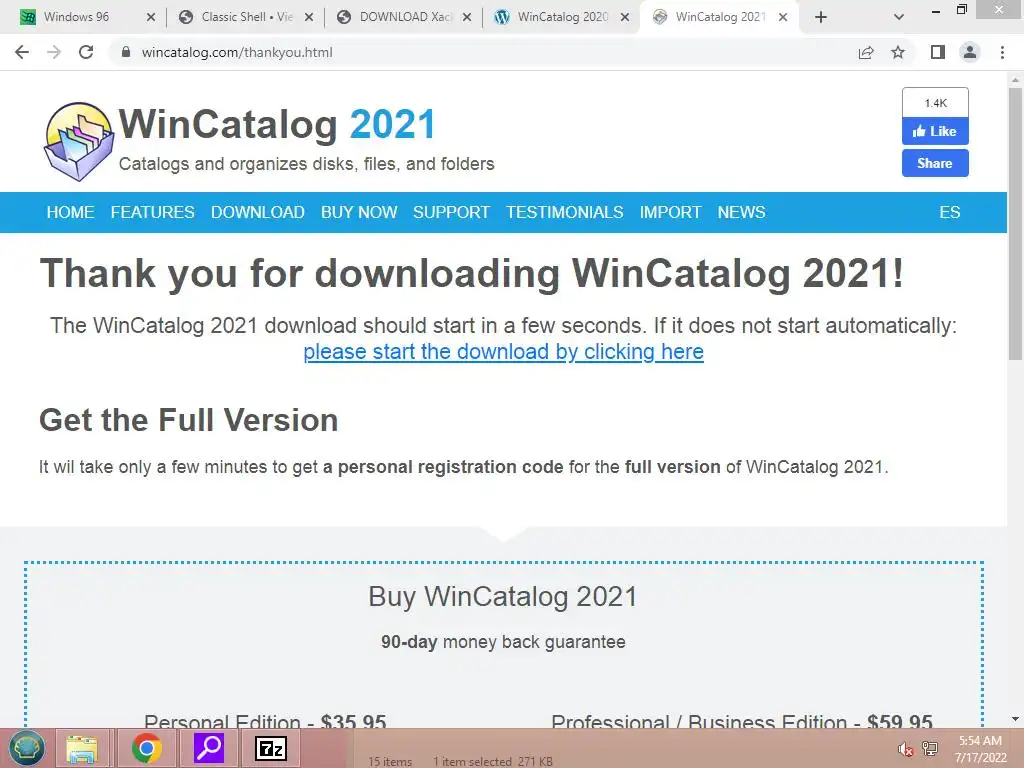1024x768 pixels.
Task: Click the WinCatalog logo icon
Action: coord(78,141)
